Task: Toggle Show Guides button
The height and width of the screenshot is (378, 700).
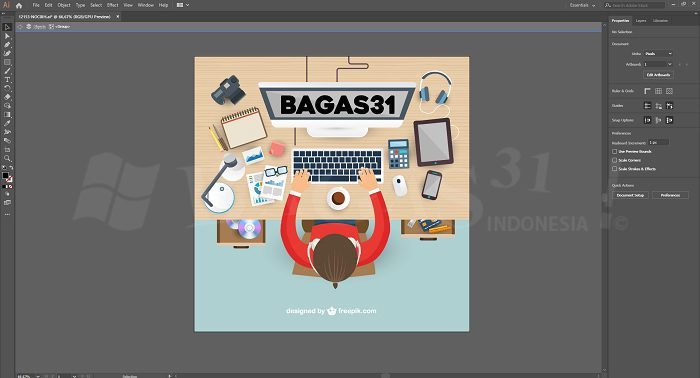Action: coord(647,106)
